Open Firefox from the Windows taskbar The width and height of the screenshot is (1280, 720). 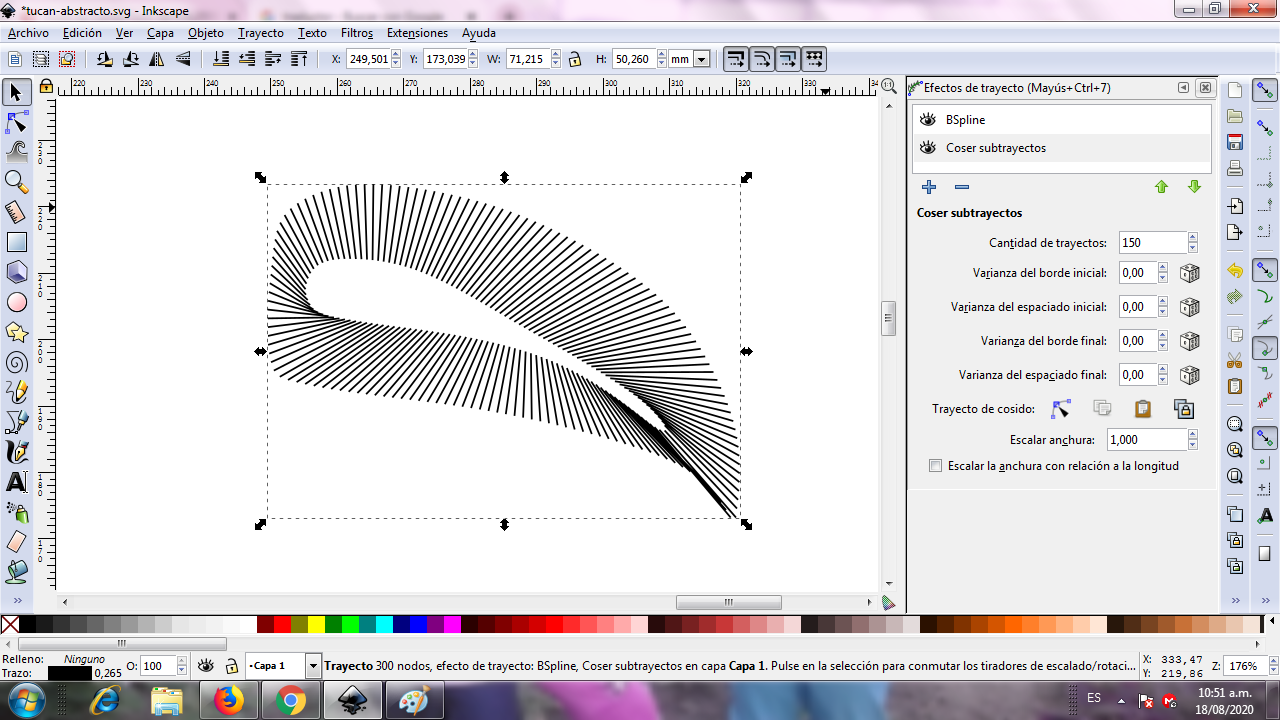pyautogui.click(x=228, y=701)
